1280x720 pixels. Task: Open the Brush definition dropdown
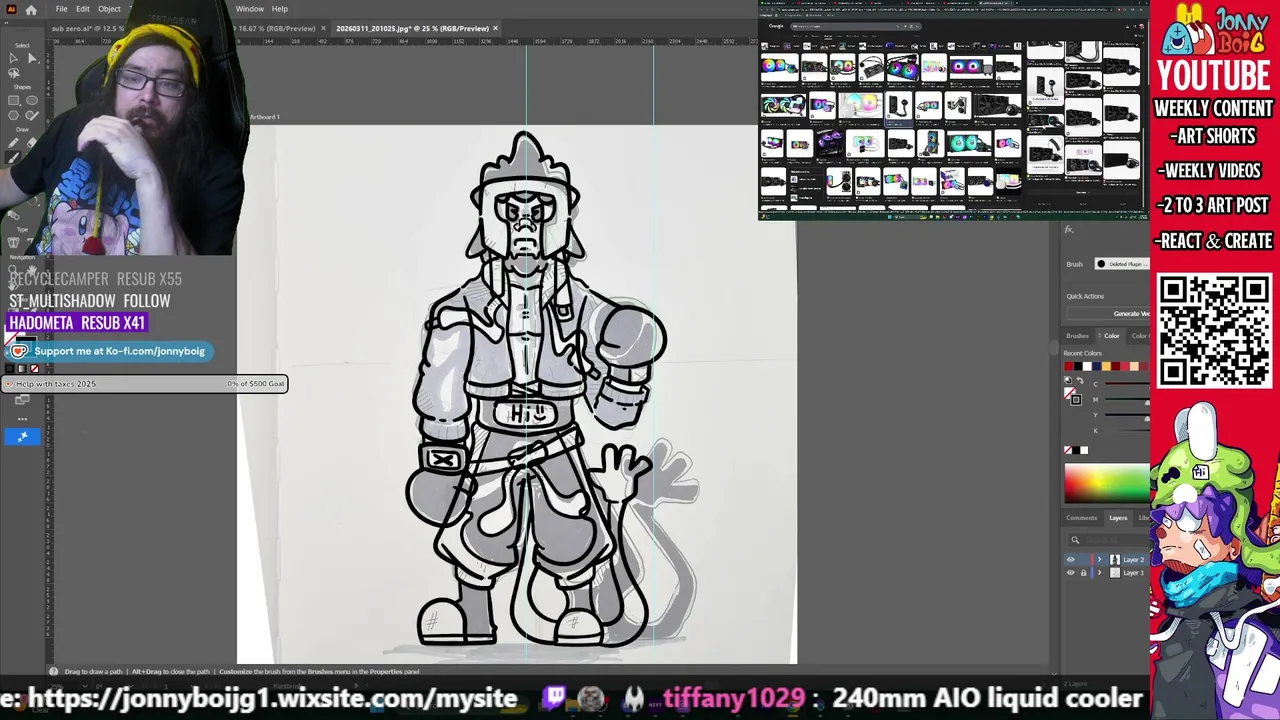pyautogui.click(x=1124, y=264)
